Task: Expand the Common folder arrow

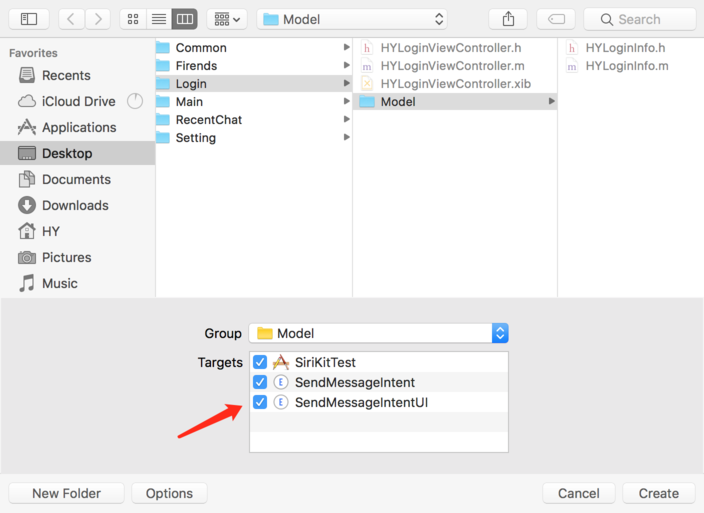Action: [346, 47]
